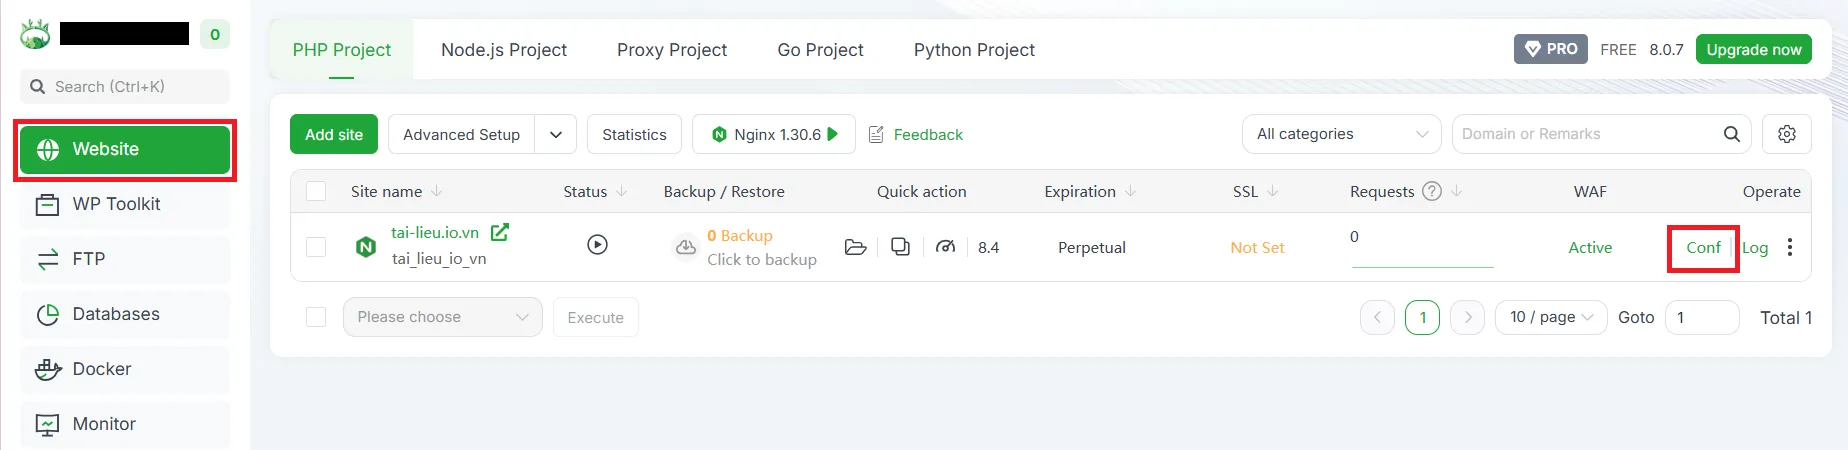Viewport: 1848px width, 450px height.
Task: Open the three-dot more actions menu
Action: (1790, 247)
